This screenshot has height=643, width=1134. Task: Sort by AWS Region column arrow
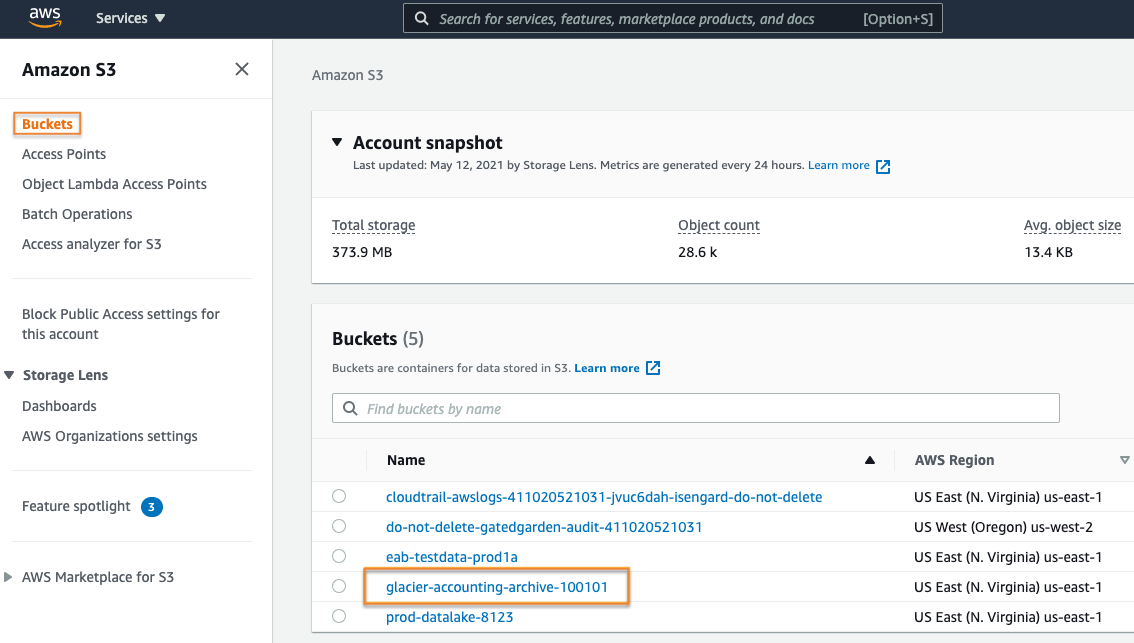point(1125,460)
